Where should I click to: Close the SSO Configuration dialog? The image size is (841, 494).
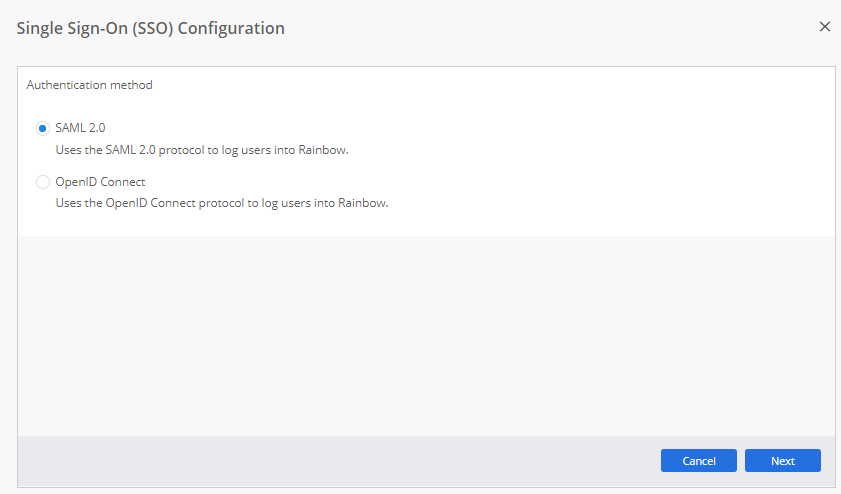point(825,27)
